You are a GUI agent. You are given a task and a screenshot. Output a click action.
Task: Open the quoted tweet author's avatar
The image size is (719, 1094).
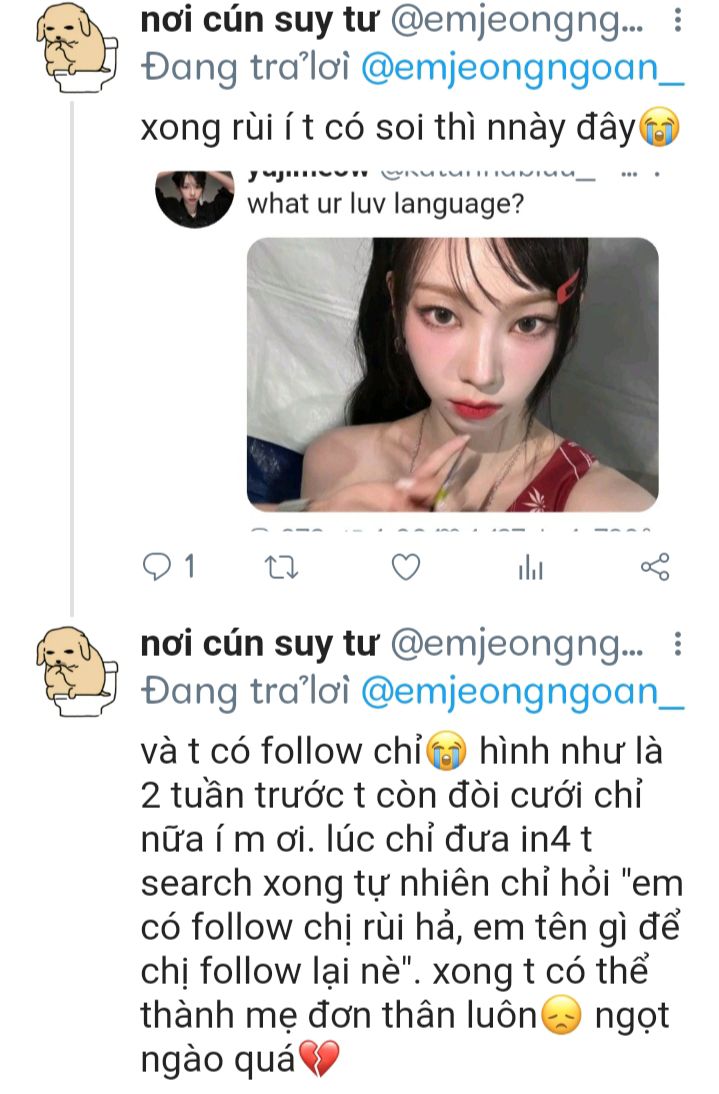point(195,199)
